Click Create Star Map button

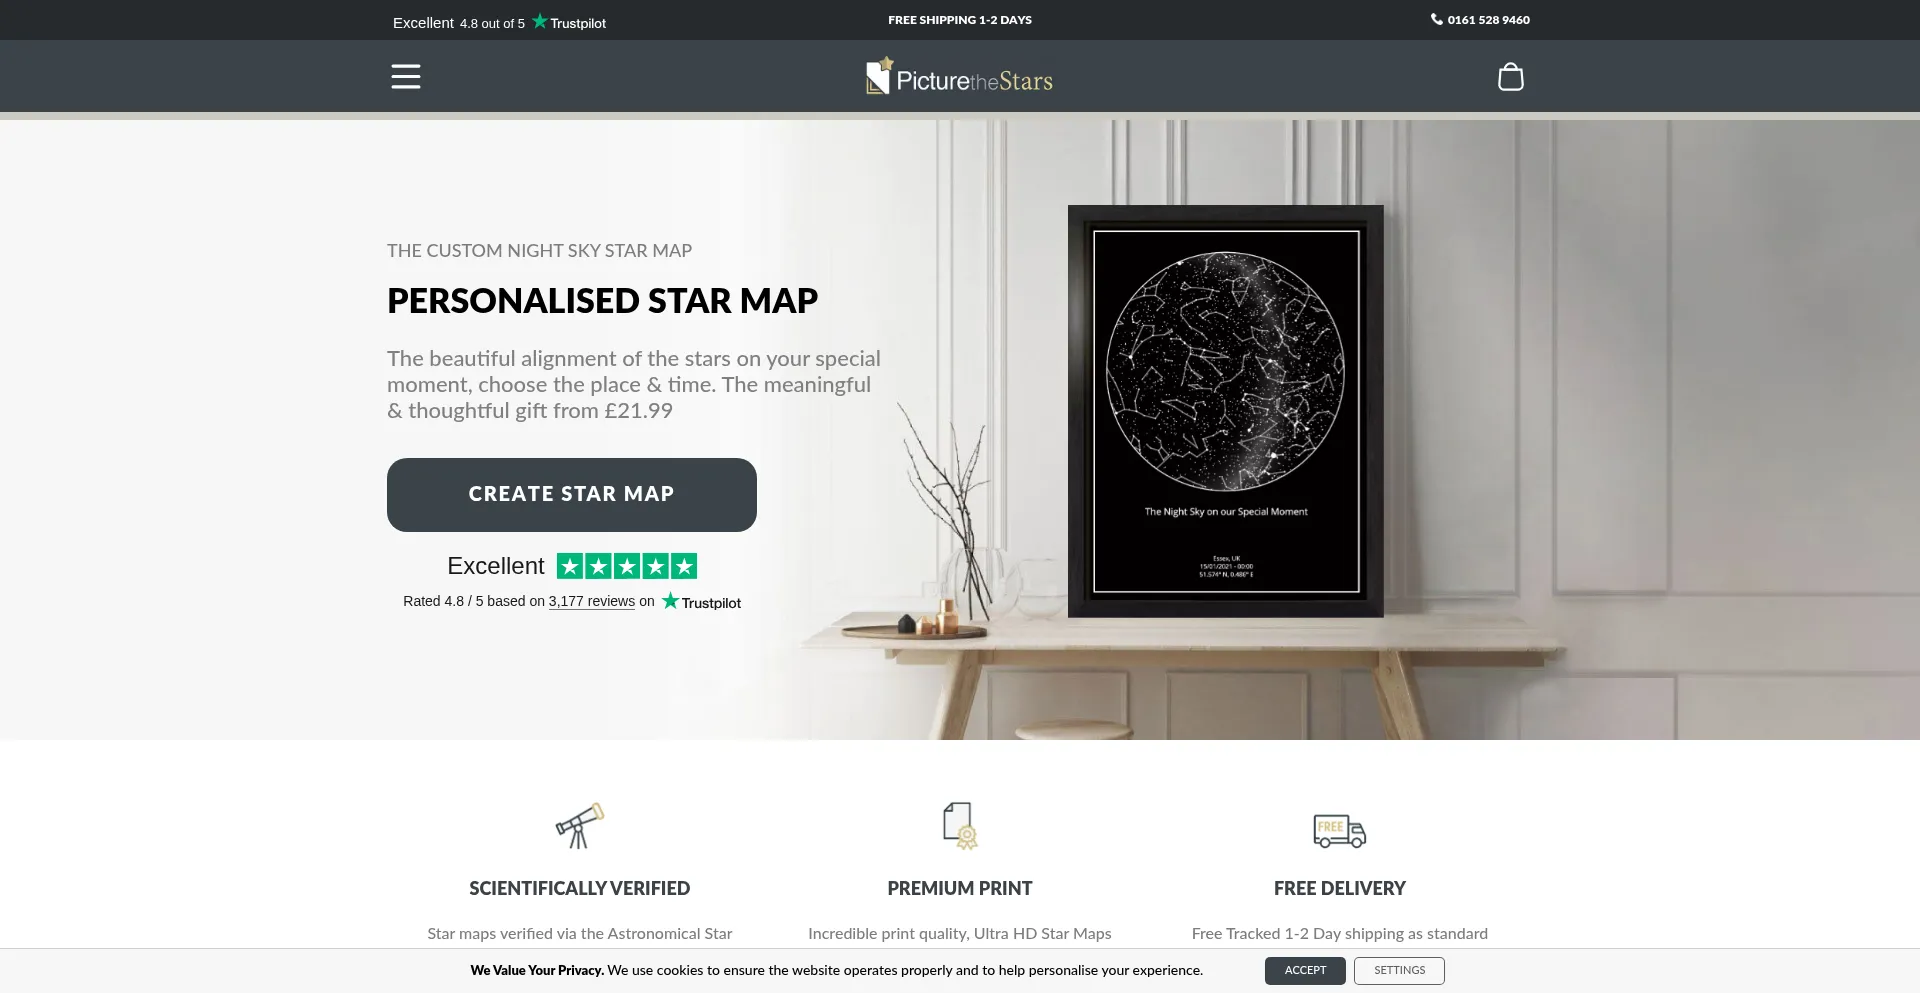[x=572, y=495]
